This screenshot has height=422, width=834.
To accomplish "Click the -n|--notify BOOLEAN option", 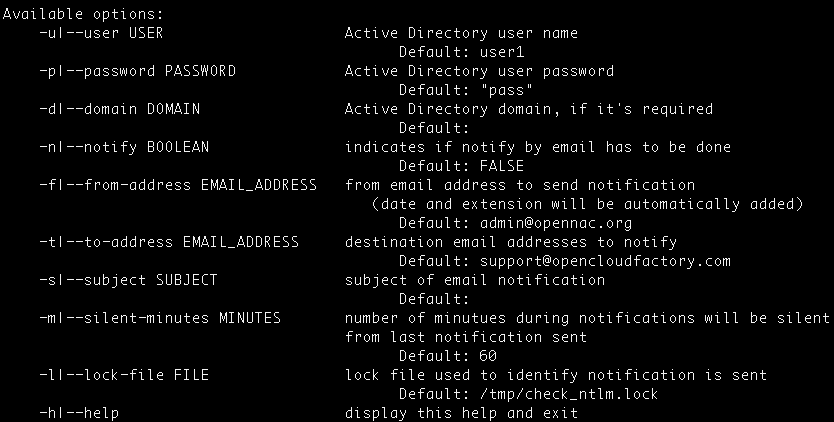I will point(124,147).
